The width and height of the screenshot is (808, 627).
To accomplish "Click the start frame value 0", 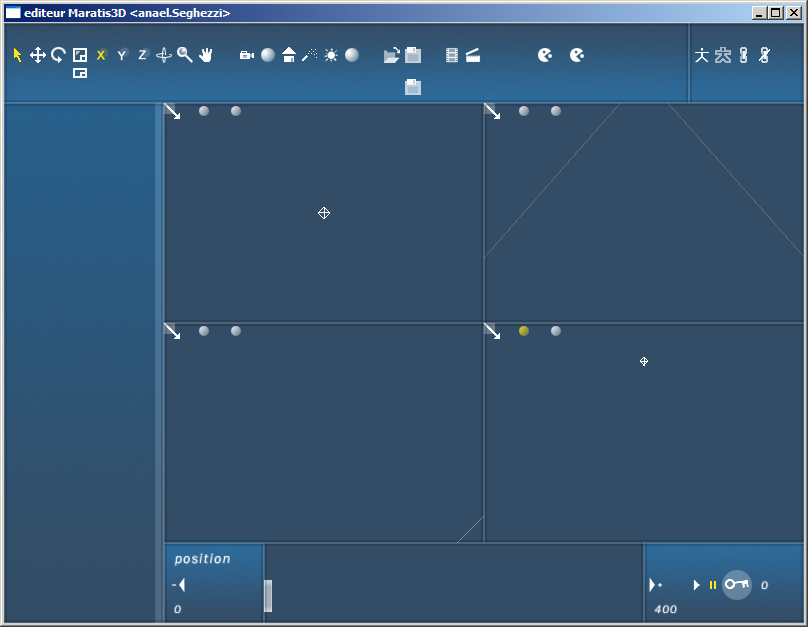I will point(178,609).
